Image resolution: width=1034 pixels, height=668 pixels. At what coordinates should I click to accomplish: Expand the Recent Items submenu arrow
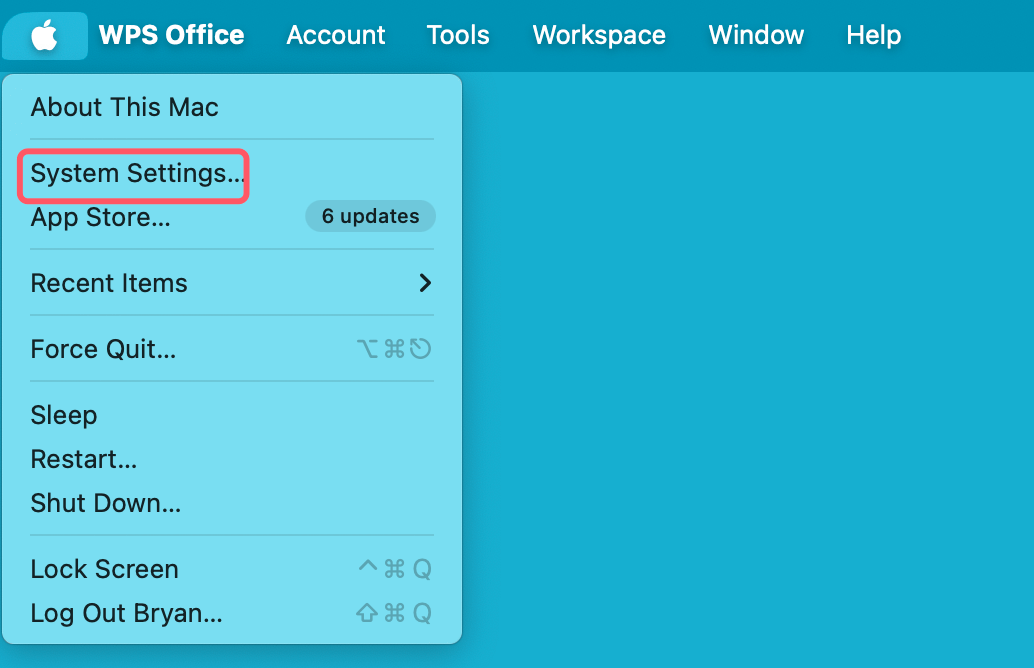click(425, 283)
